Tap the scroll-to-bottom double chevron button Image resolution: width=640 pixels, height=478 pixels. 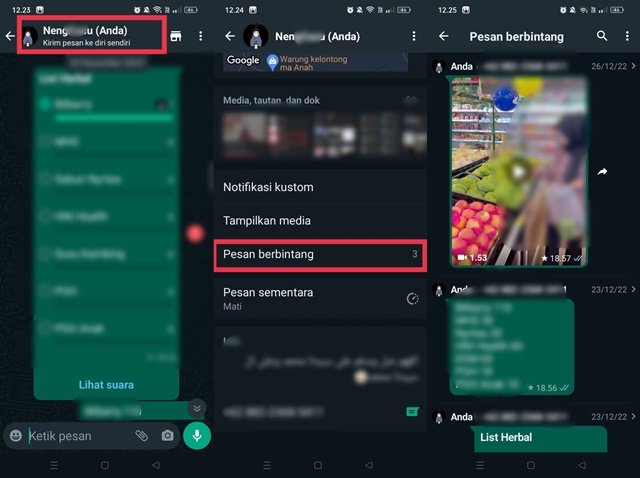197,408
